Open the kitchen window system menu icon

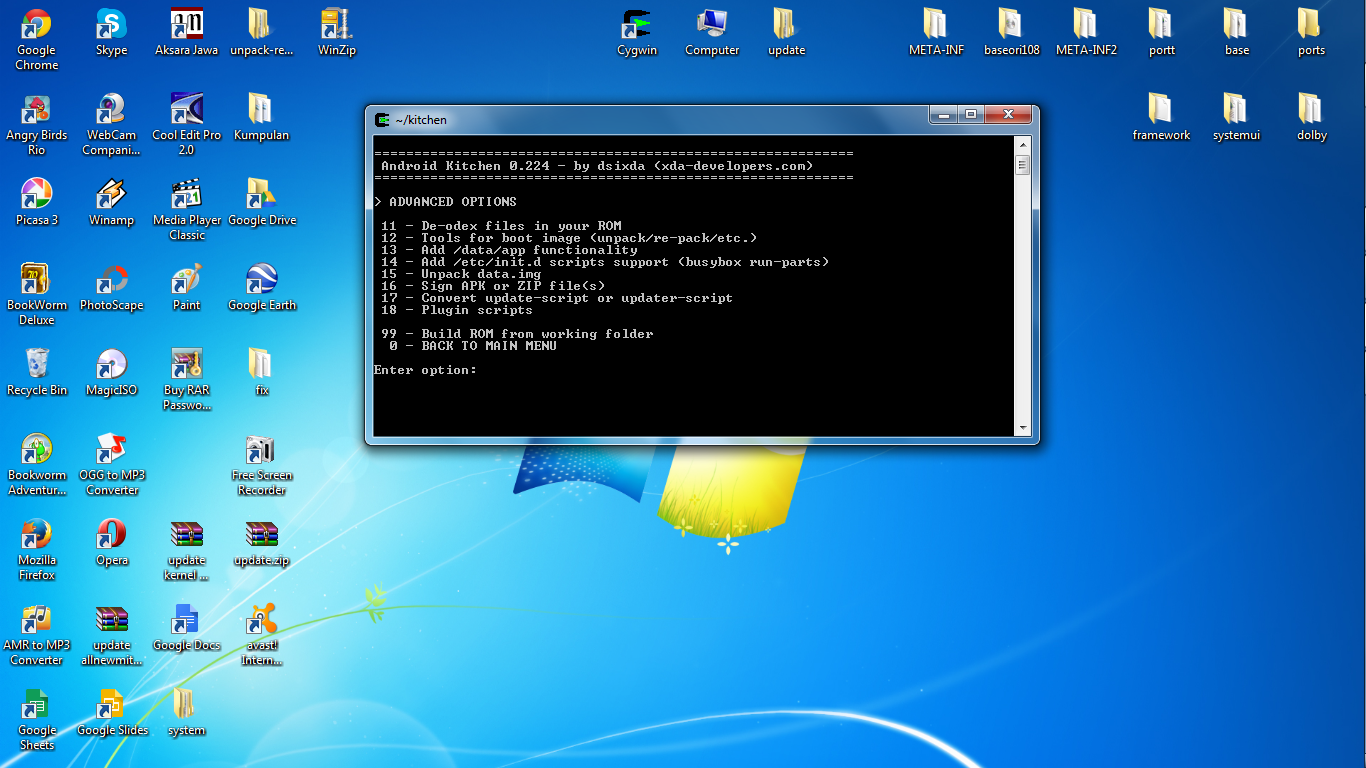[x=381, y=119]
